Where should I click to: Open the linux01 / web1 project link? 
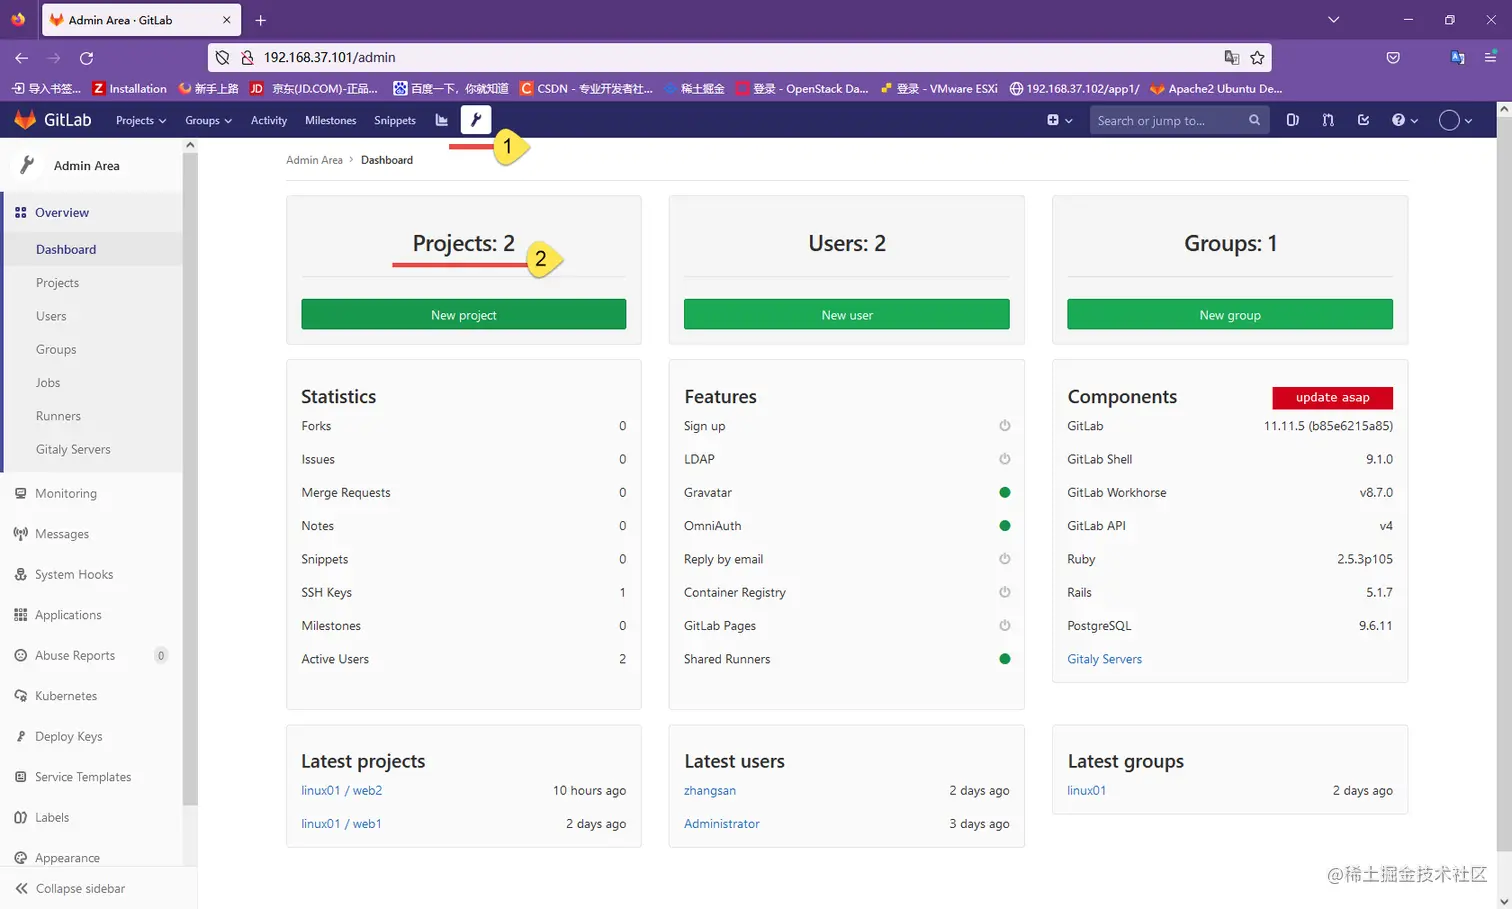[x=341, y=824]
